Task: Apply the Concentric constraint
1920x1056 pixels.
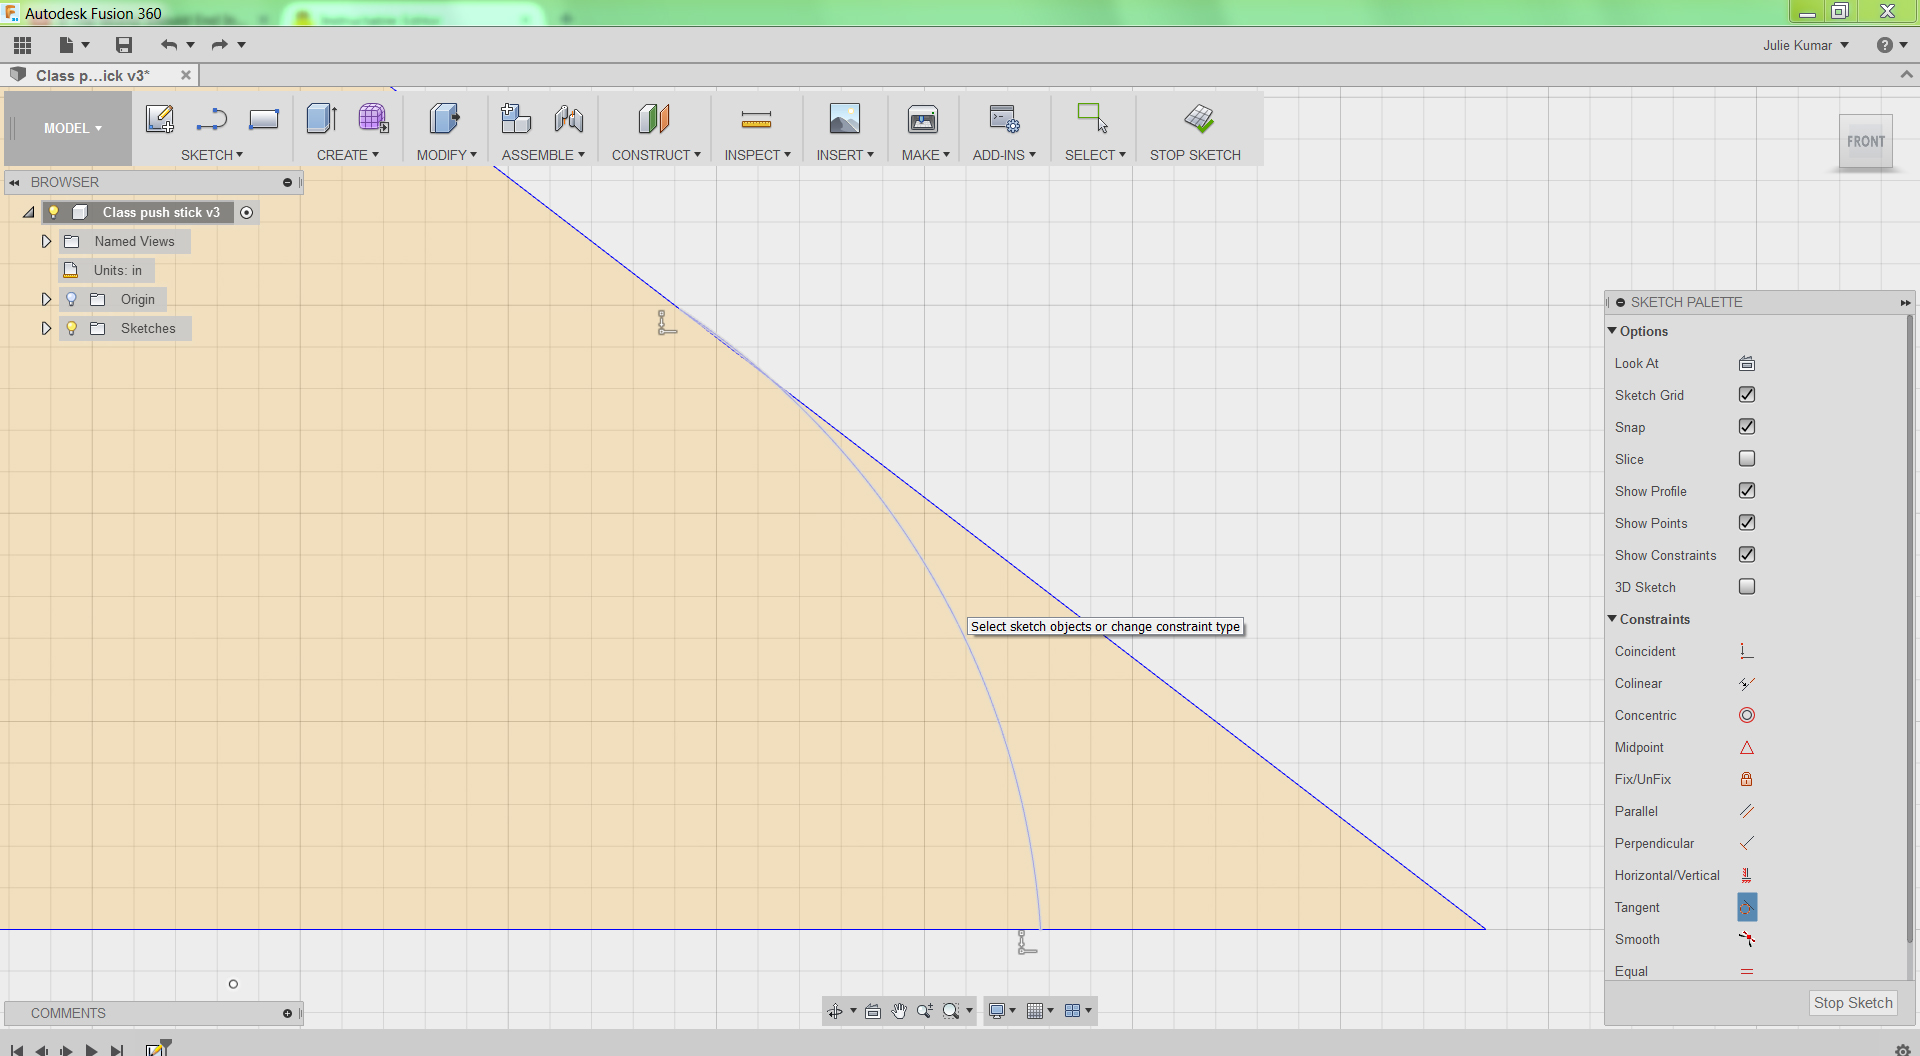Action: (x=1747, y=715)
